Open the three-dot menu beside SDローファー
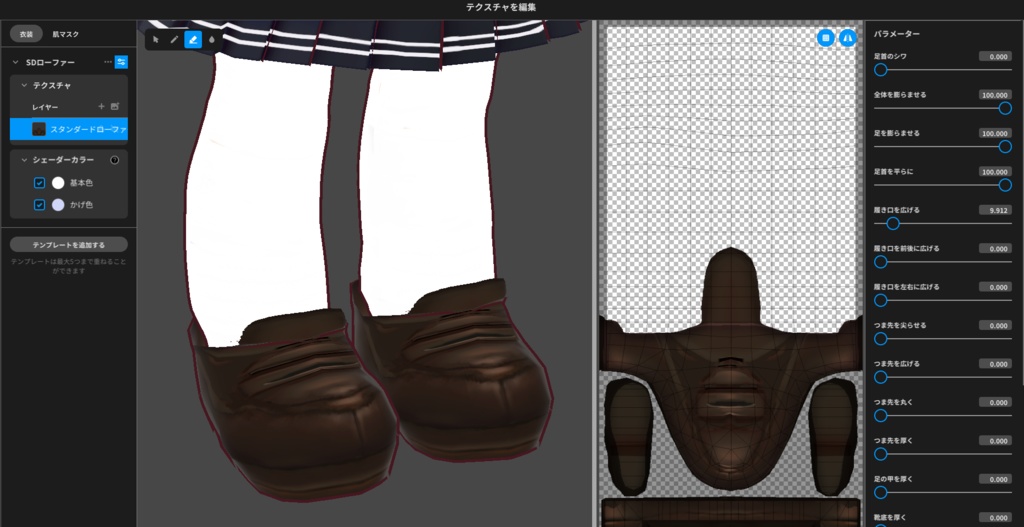The height and width of the screenshot is (527, 1024). pyautogui.click(x=108, y=62)
